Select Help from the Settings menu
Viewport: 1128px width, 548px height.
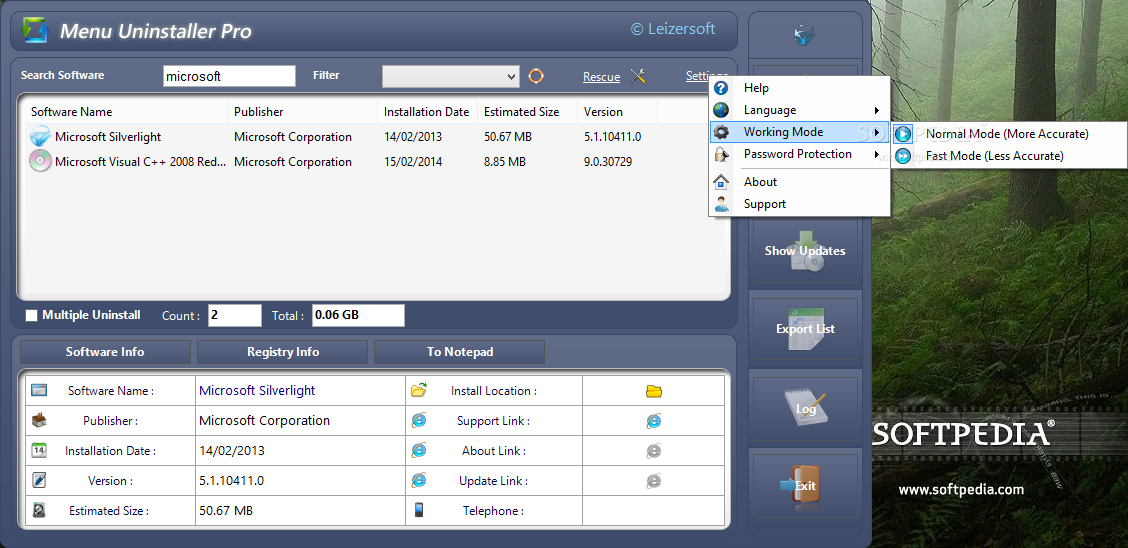pyautogui.click(x=799, y=88)
